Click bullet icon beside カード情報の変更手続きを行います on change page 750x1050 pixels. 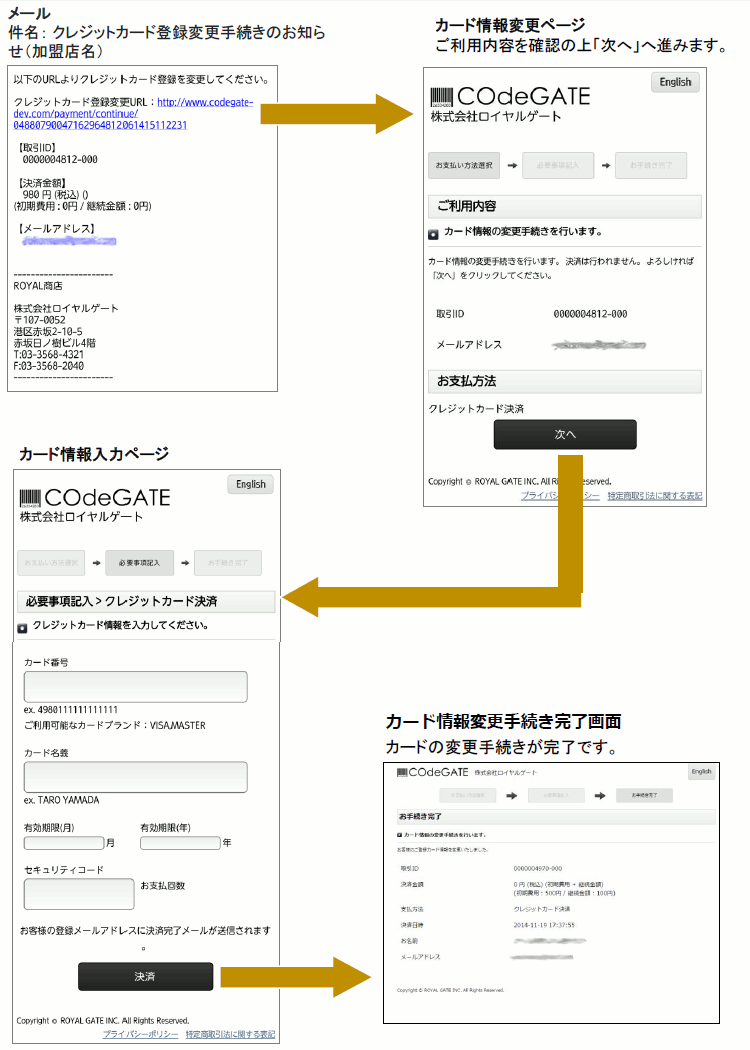pyautogui.click(x=433, y=234)
